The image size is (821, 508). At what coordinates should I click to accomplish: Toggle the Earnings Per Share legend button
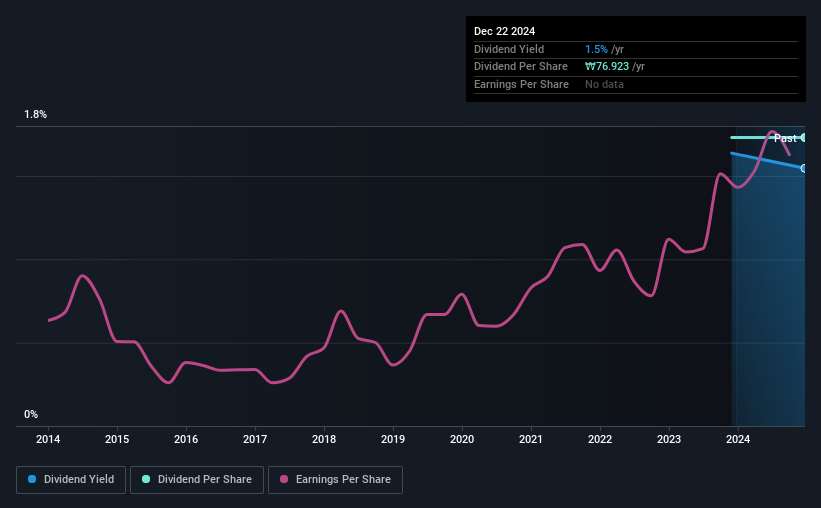click(335, 480)
